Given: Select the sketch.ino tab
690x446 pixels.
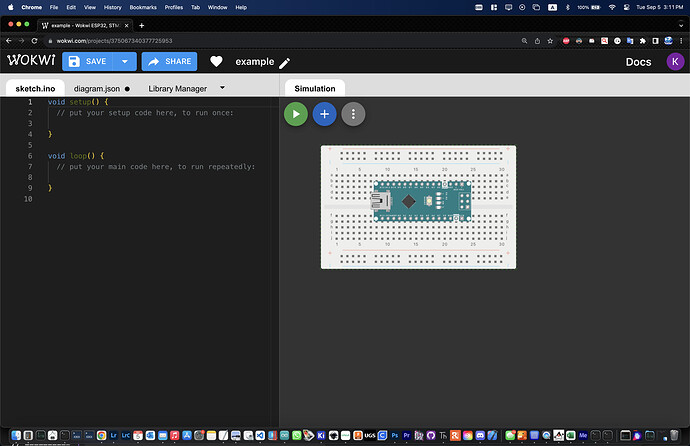Looking at the screenshot, I should click(x=34, y=89).
